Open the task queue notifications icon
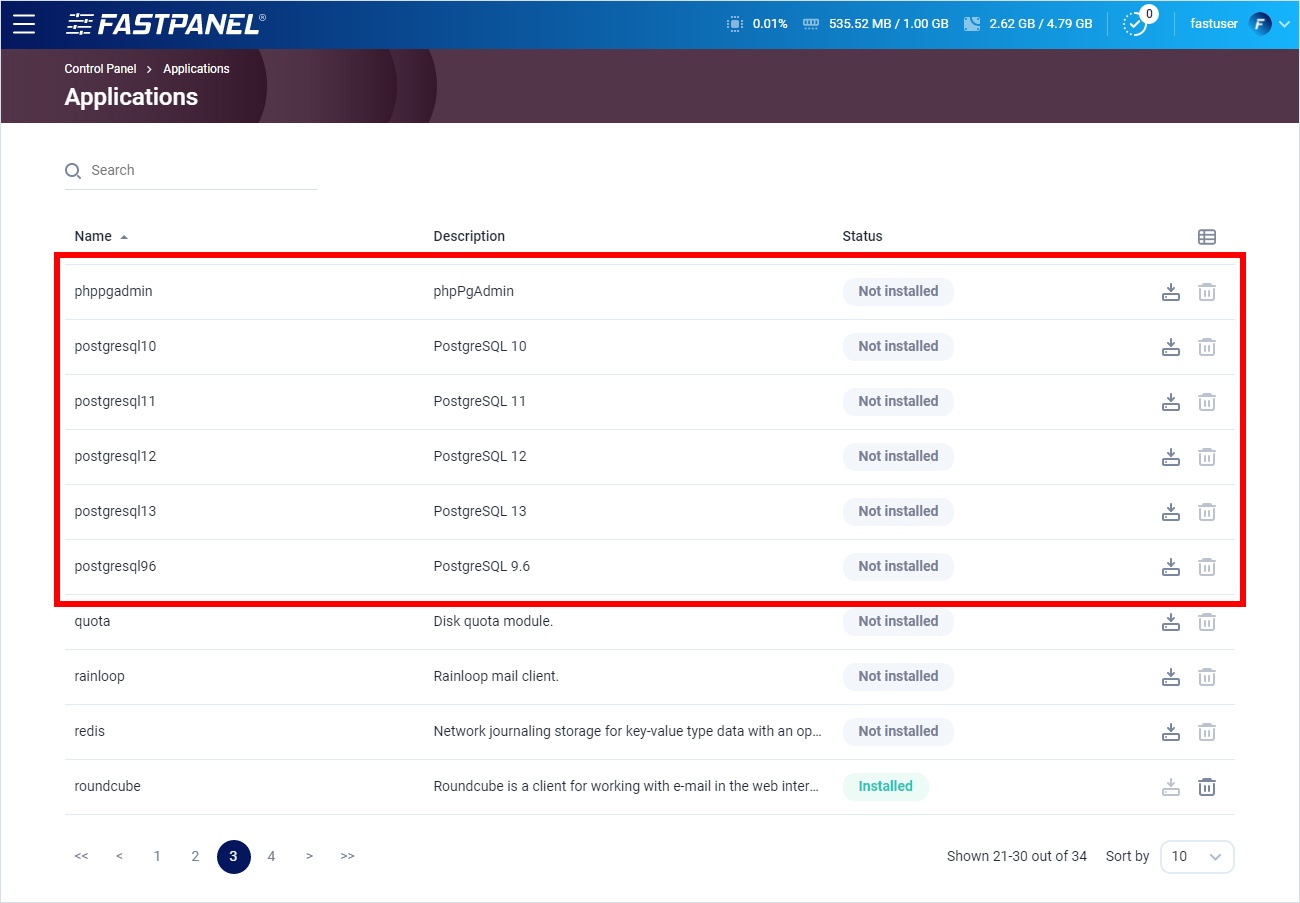The width and height of the screenshot is (1300, 903). [1136, 24]
